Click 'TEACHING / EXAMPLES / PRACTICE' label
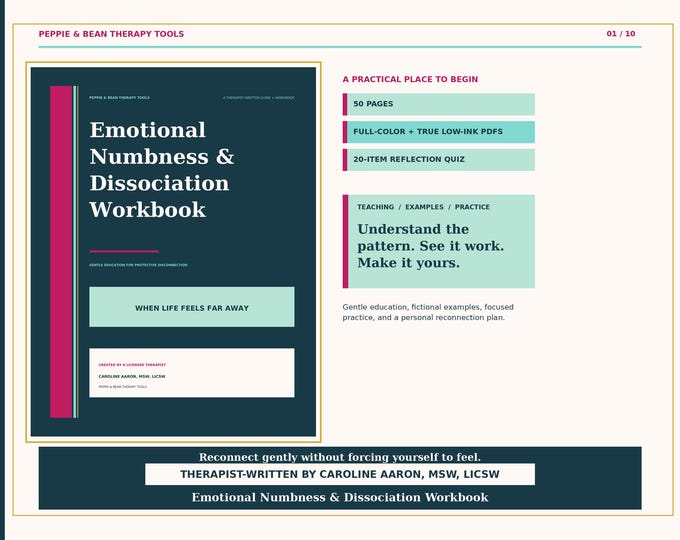This screenshot has width=680, height=540. coord(423,207)
